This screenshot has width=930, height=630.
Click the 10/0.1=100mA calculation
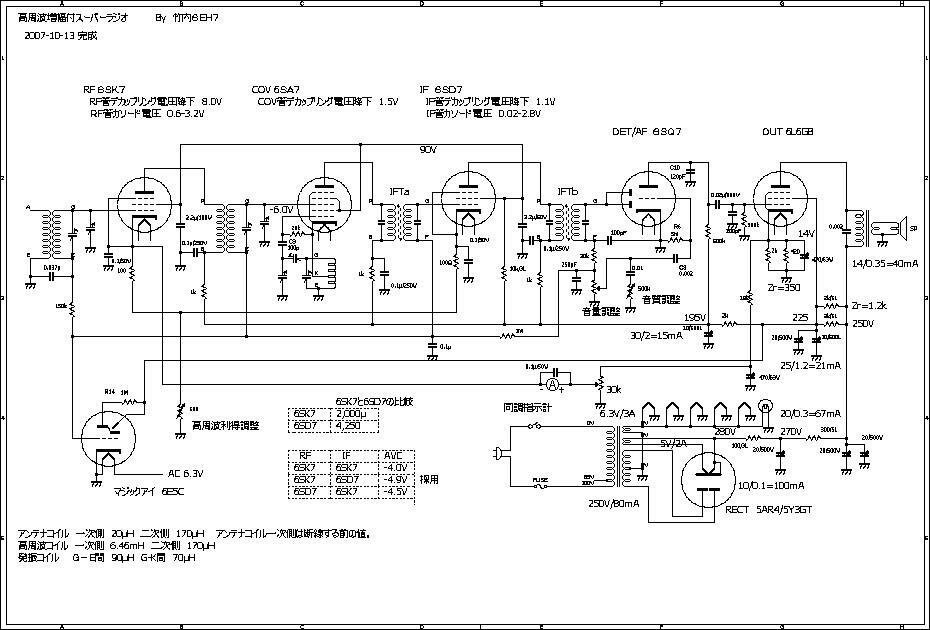point(771,485)
